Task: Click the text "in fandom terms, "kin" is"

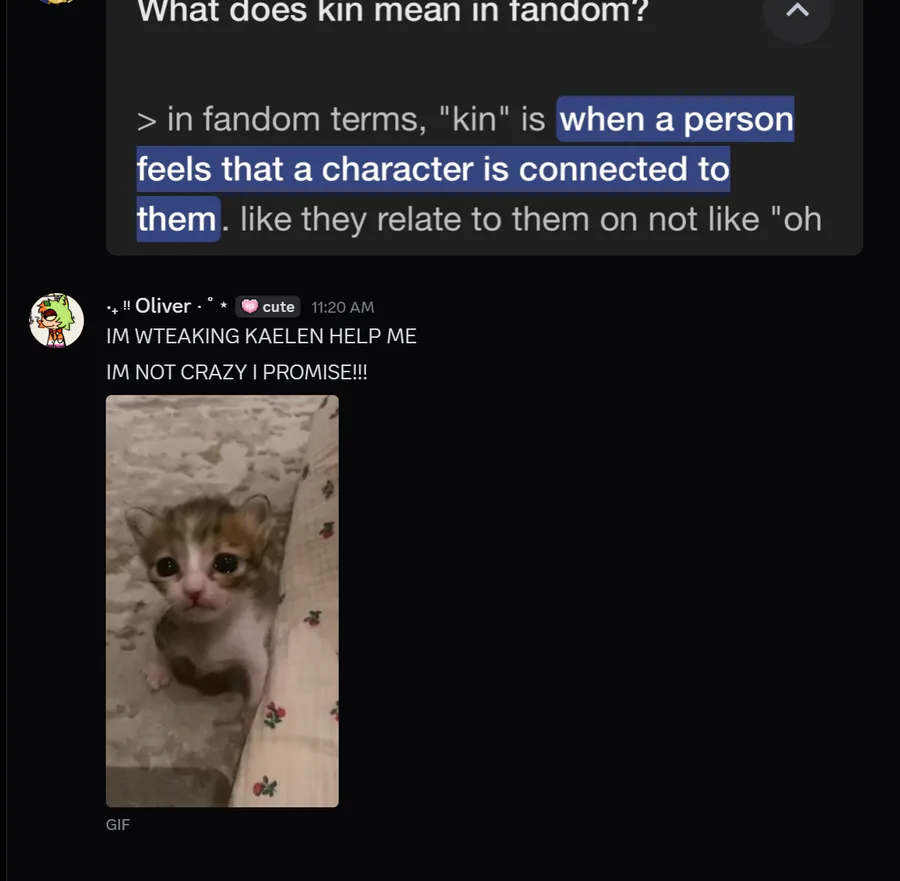Action: click(355, 120)
